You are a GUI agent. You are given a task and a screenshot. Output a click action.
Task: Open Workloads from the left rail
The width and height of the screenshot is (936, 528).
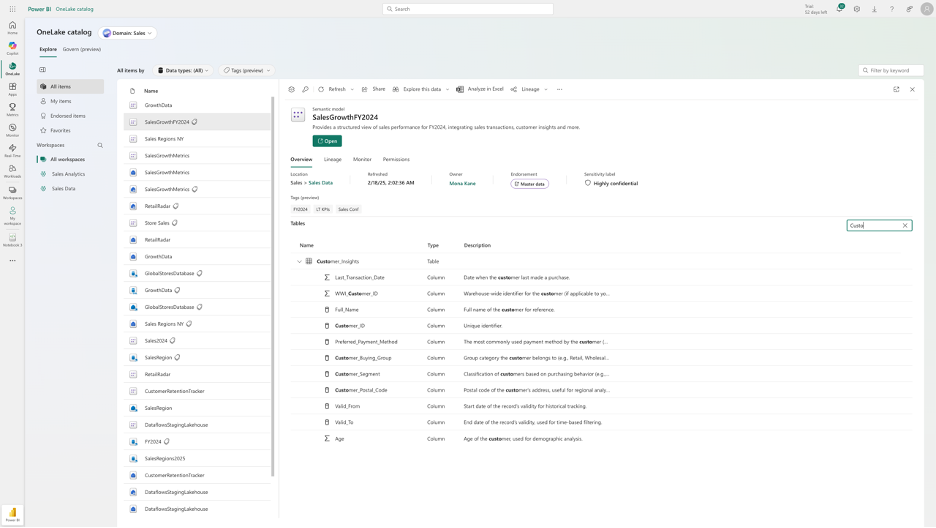[x=13, y=171]
